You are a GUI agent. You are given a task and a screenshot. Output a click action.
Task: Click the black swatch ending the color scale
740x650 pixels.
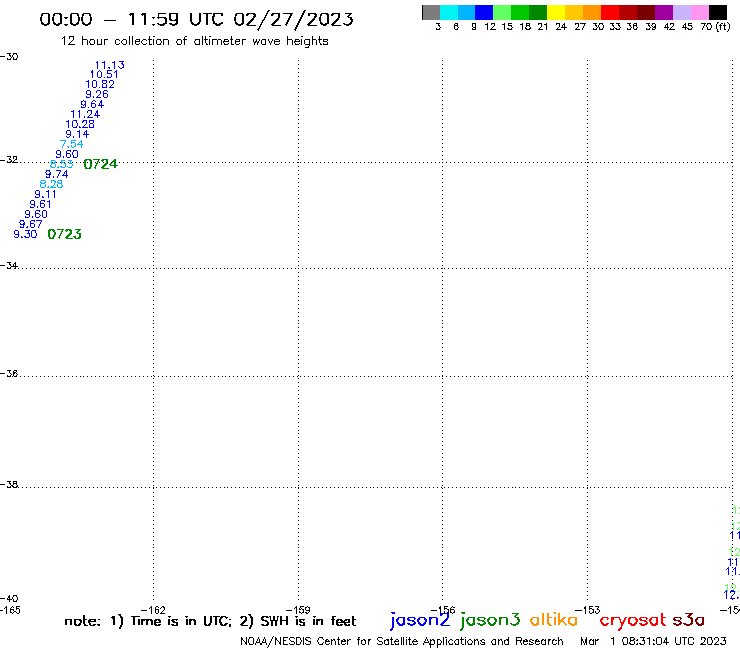pyautogui.click(x=718, y=12)
